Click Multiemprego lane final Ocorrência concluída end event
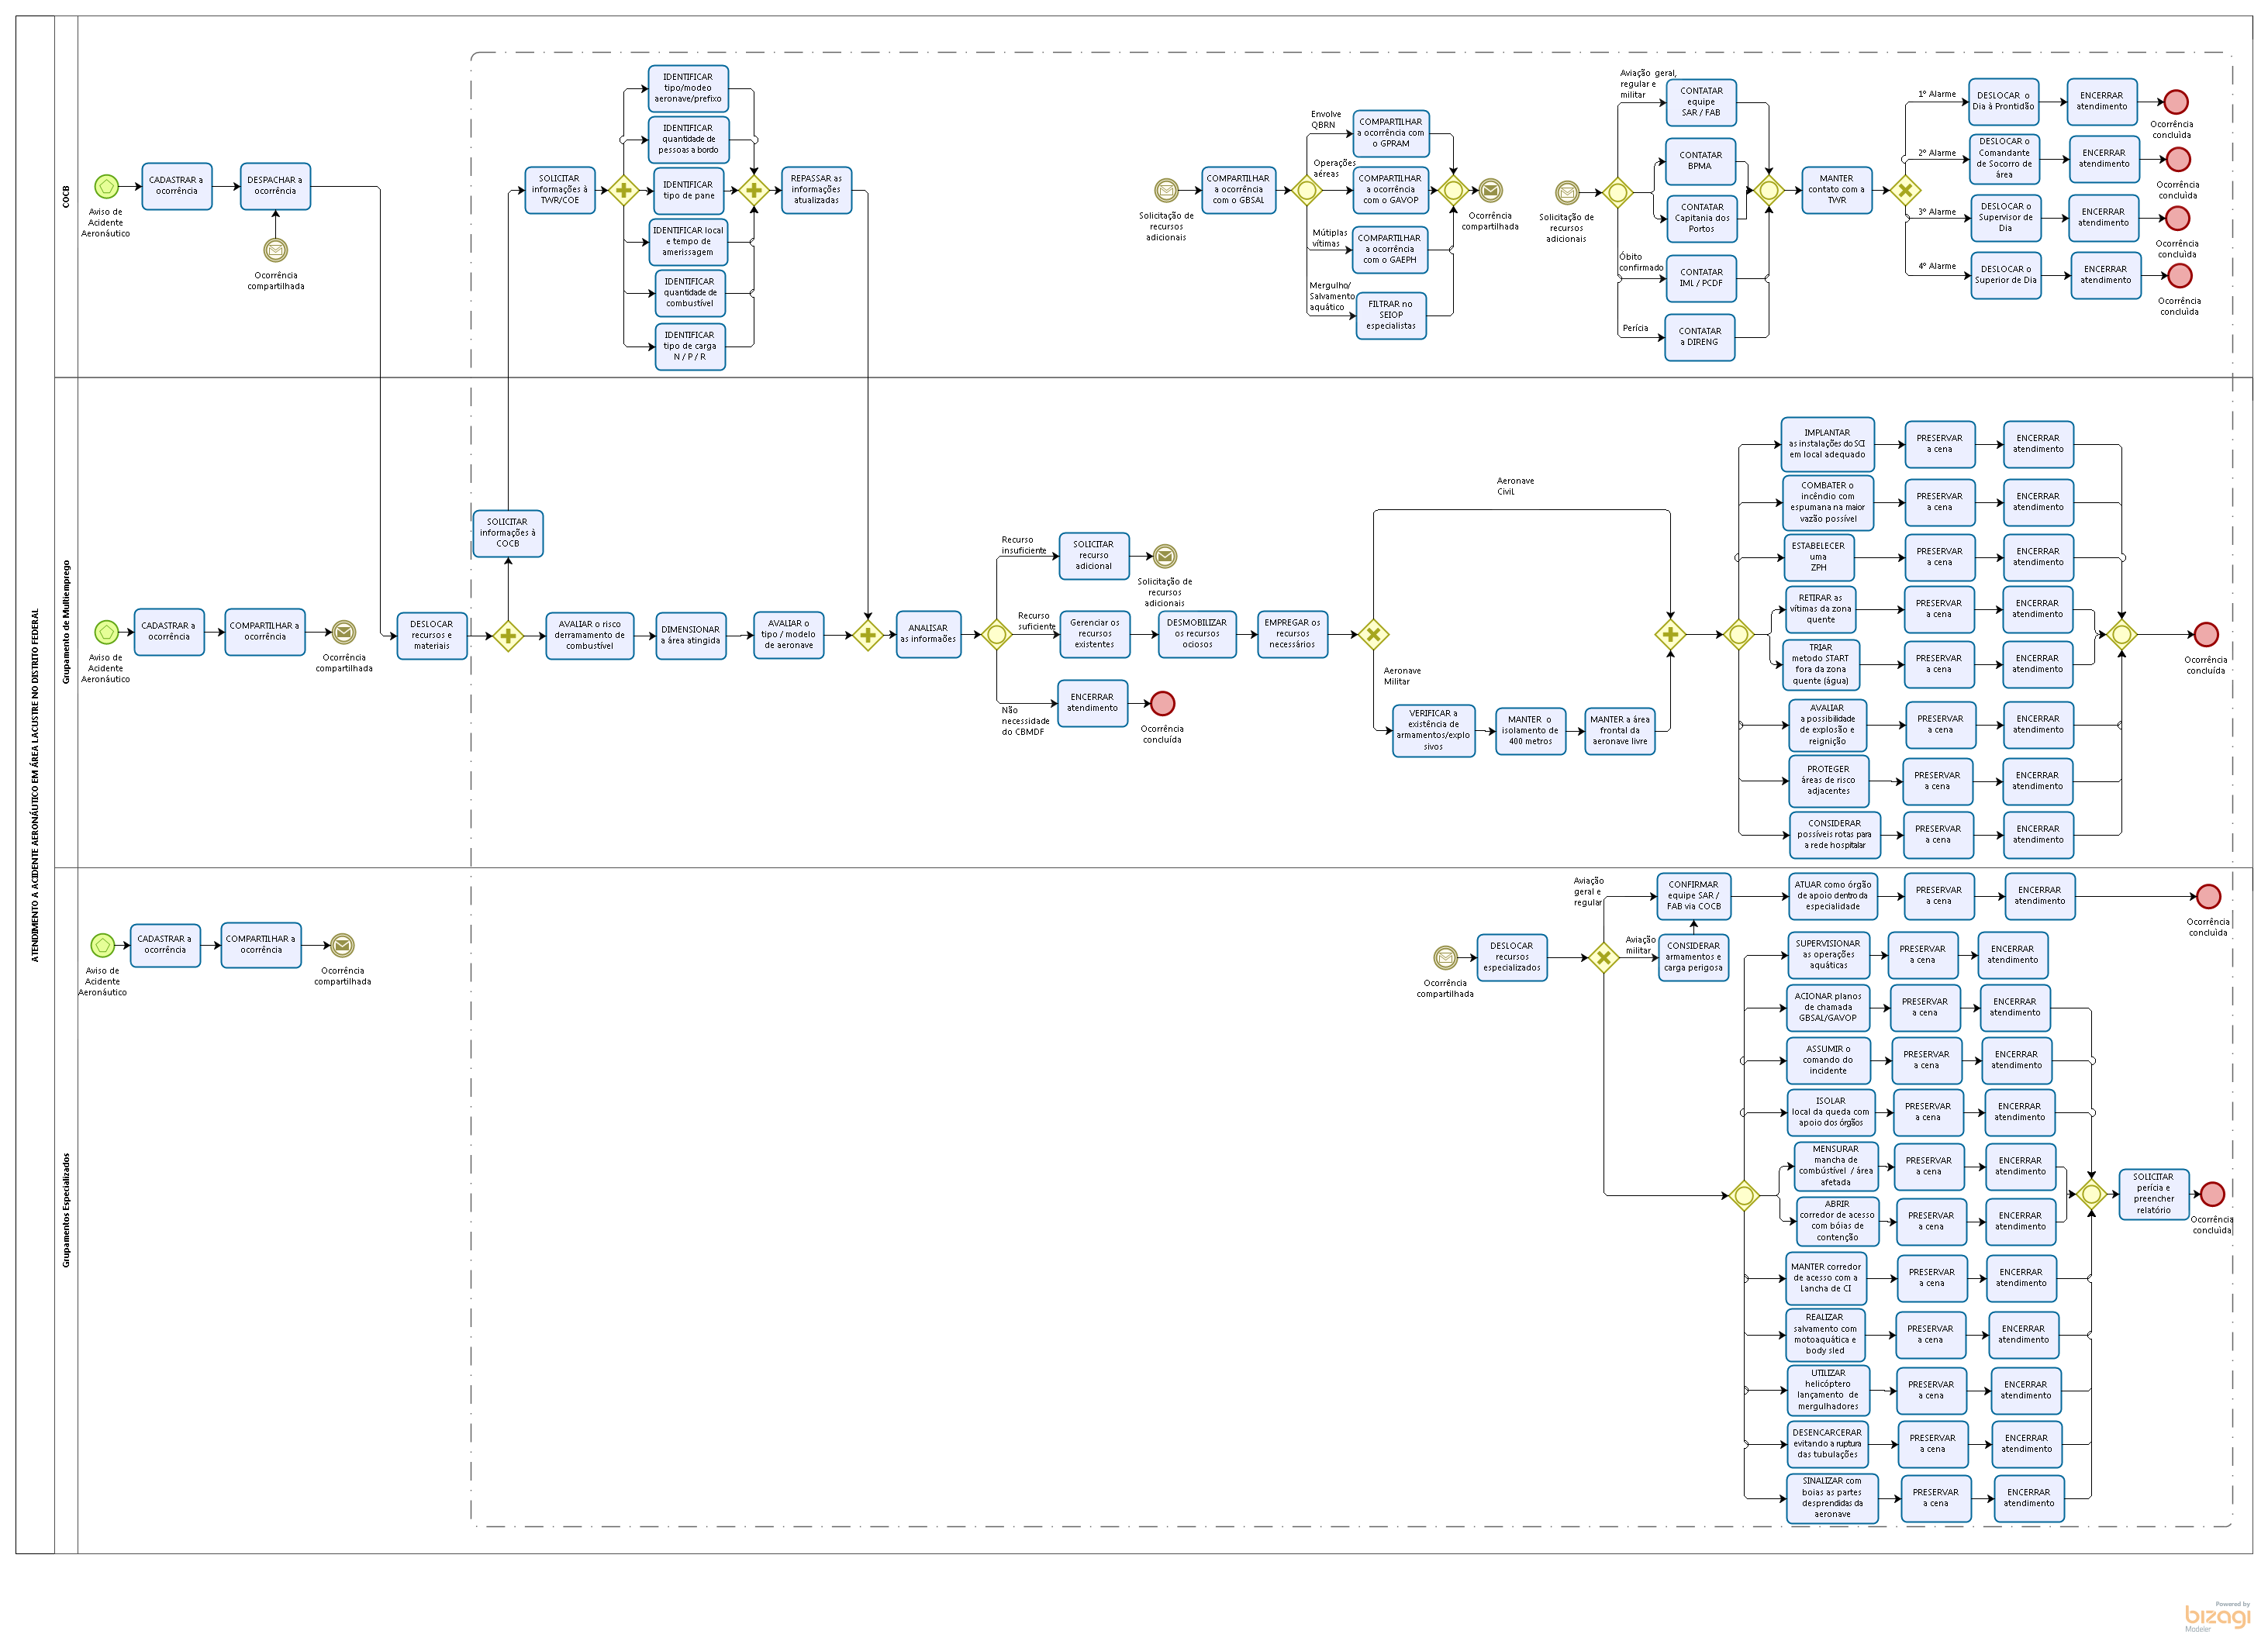Image resolution: width=2268 pixels, height=1641 pixels. coord(2206,634)
